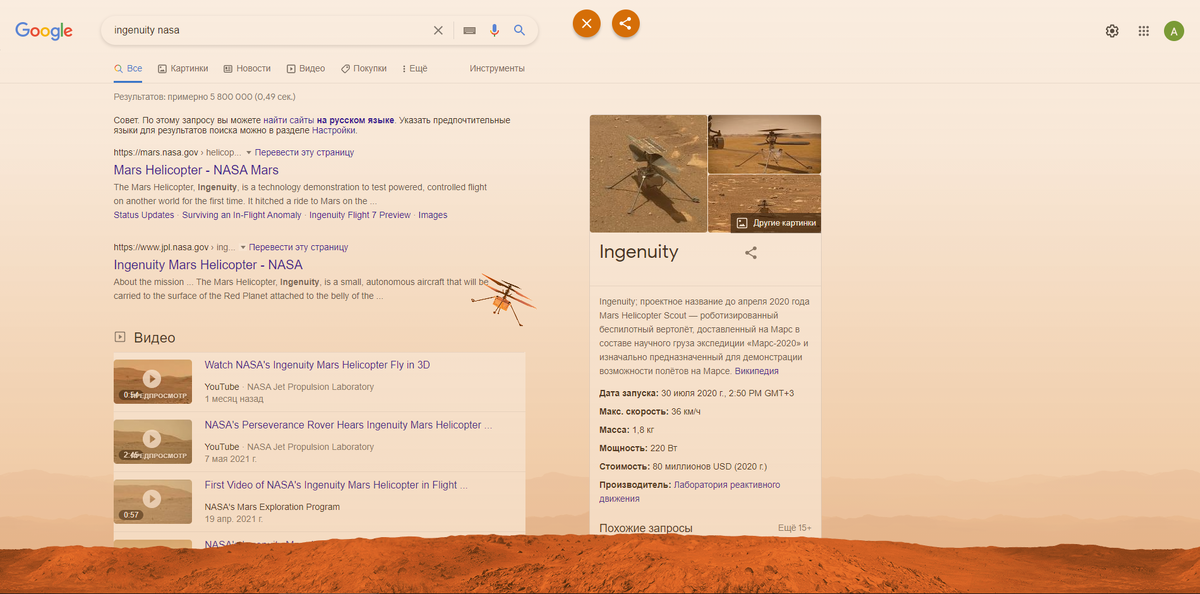Viewport: 1200px width, 594px height.
Task: Switch to the Видео tab
Action: coord(306,68)
